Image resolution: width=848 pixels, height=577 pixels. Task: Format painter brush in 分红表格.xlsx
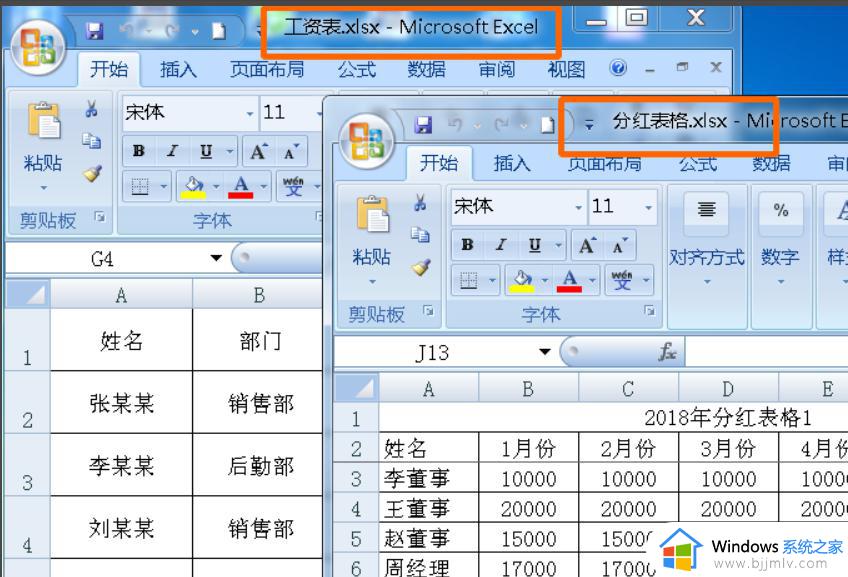point(421,267)
